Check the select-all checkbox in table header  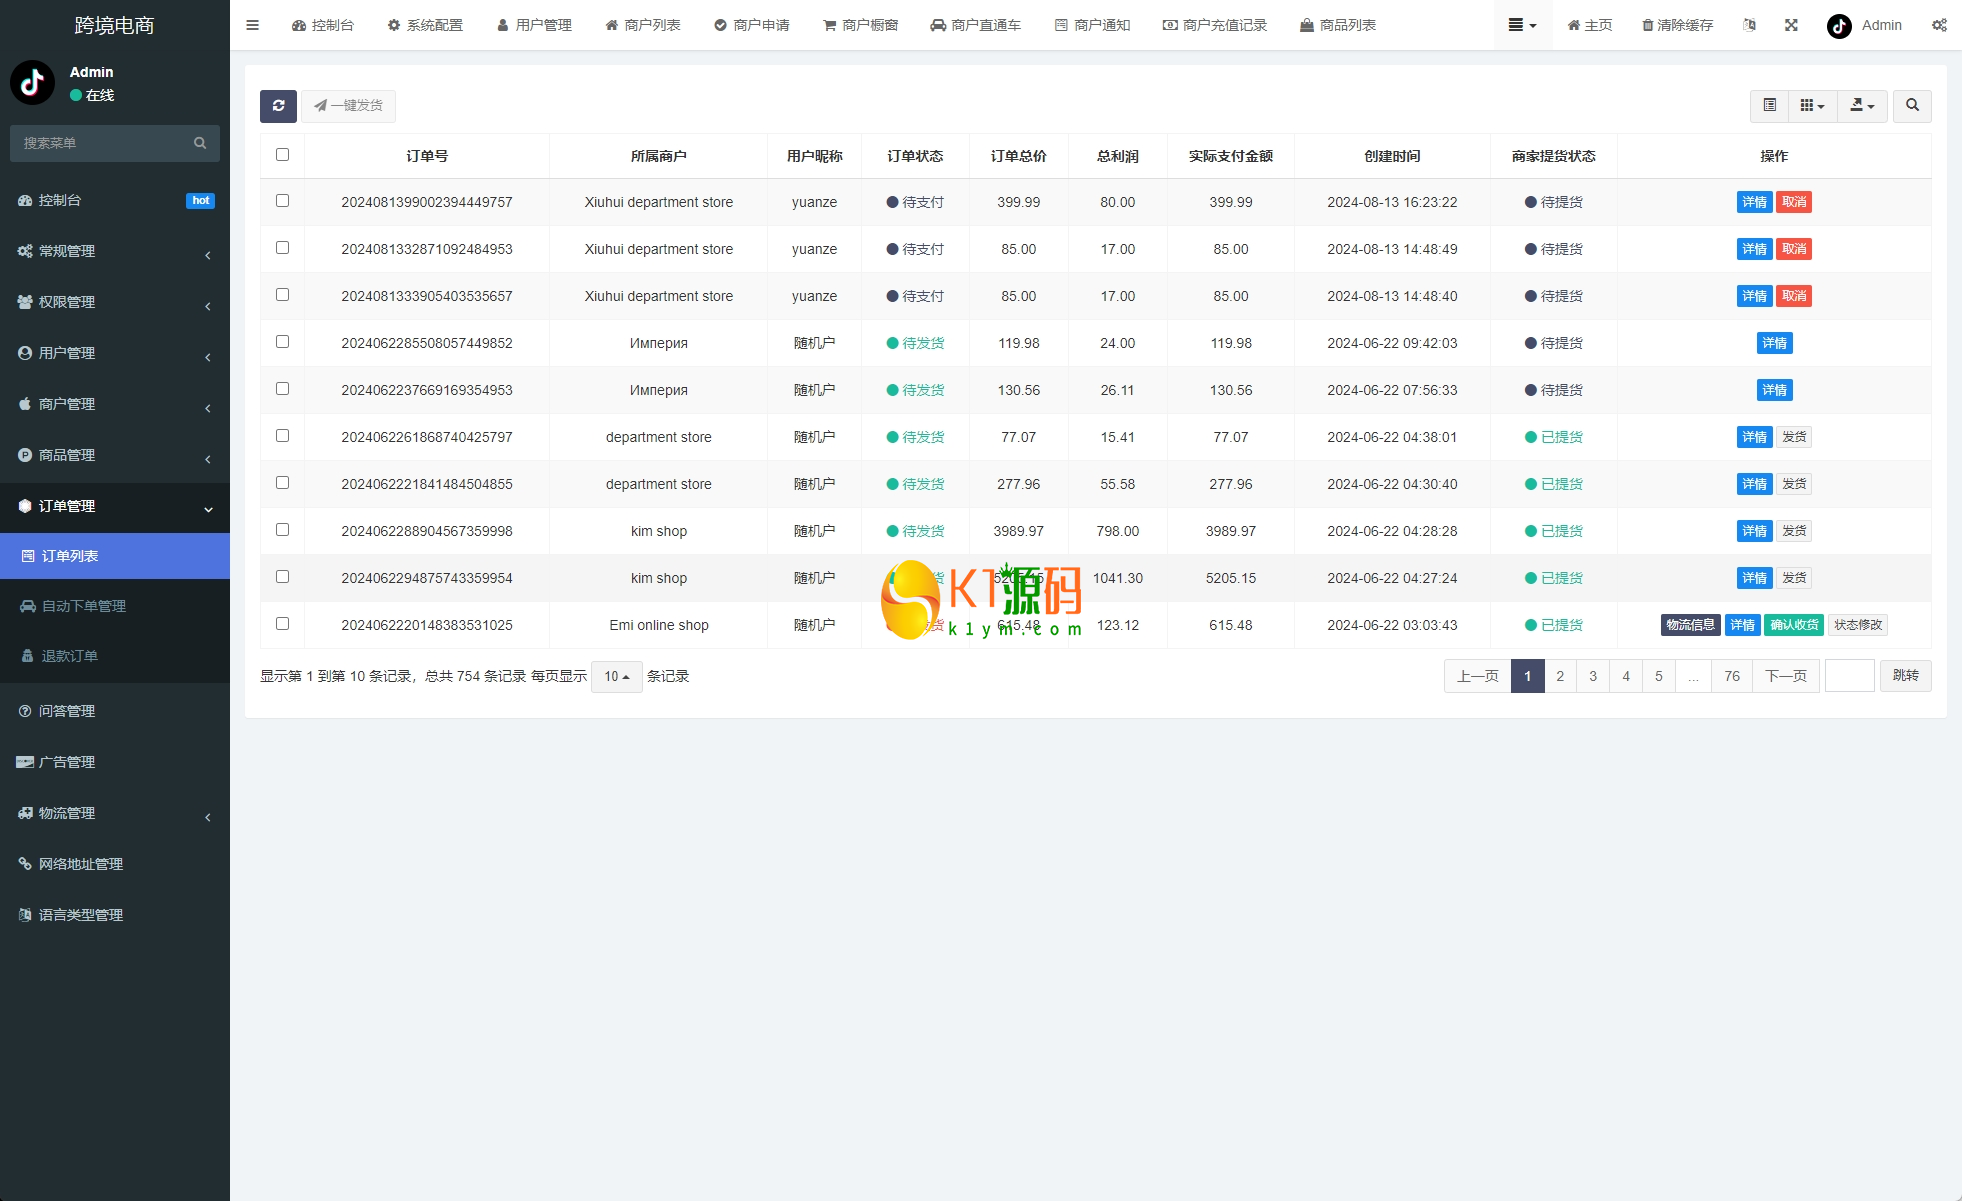click(282, 154)
